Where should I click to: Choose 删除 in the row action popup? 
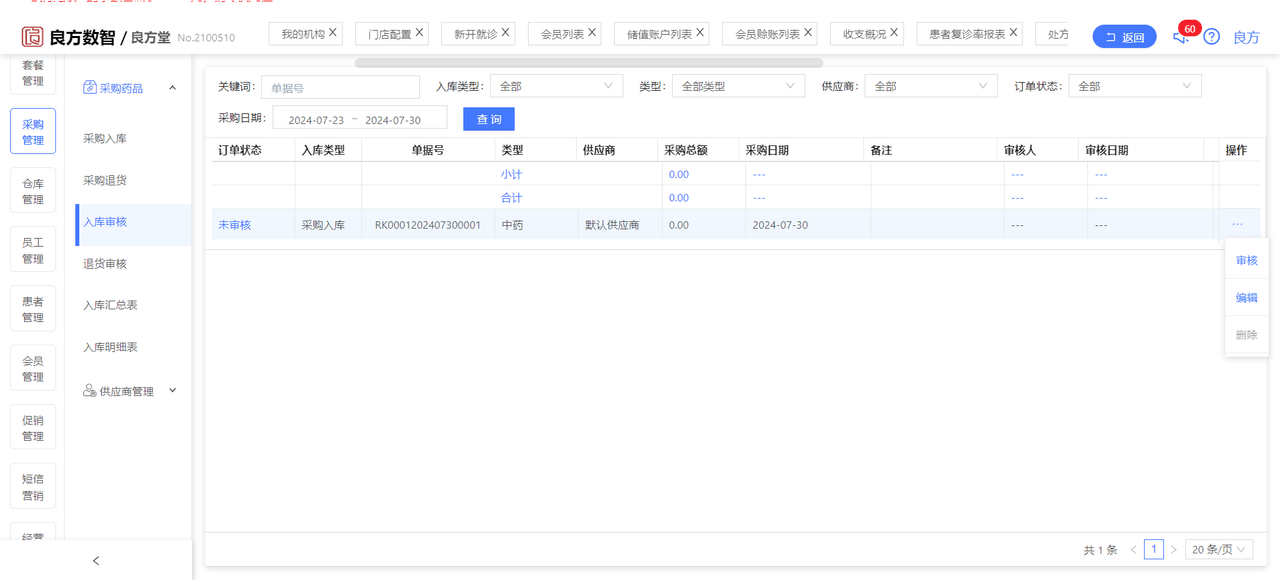(1246, 334)
